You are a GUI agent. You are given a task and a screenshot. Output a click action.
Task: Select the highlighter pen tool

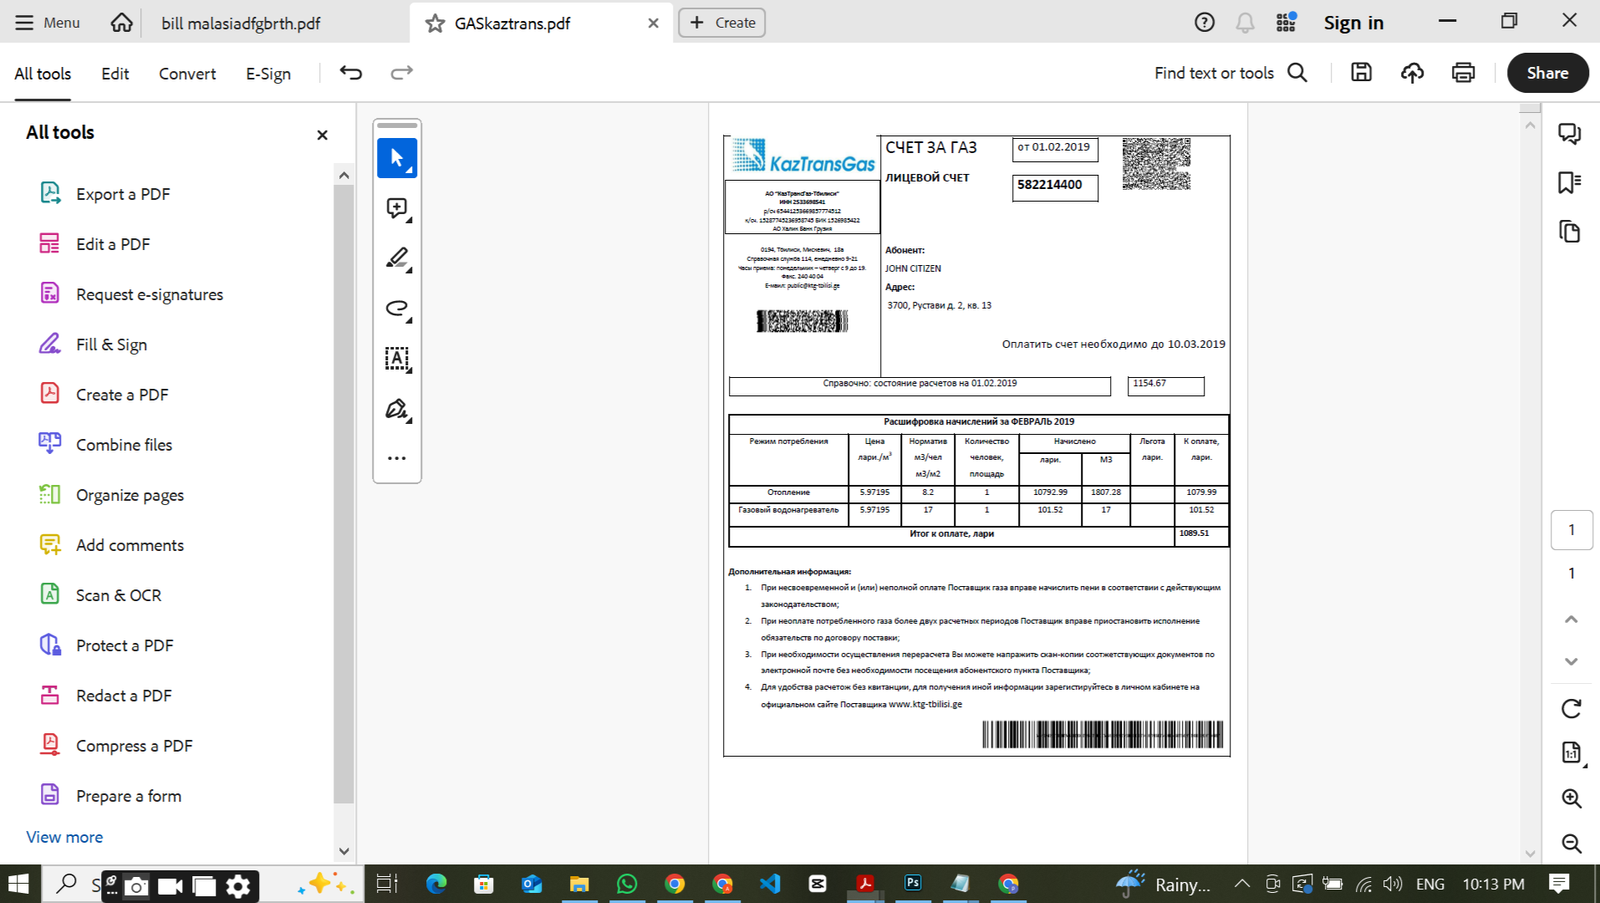pyautogui.click(x=397, y=258)
